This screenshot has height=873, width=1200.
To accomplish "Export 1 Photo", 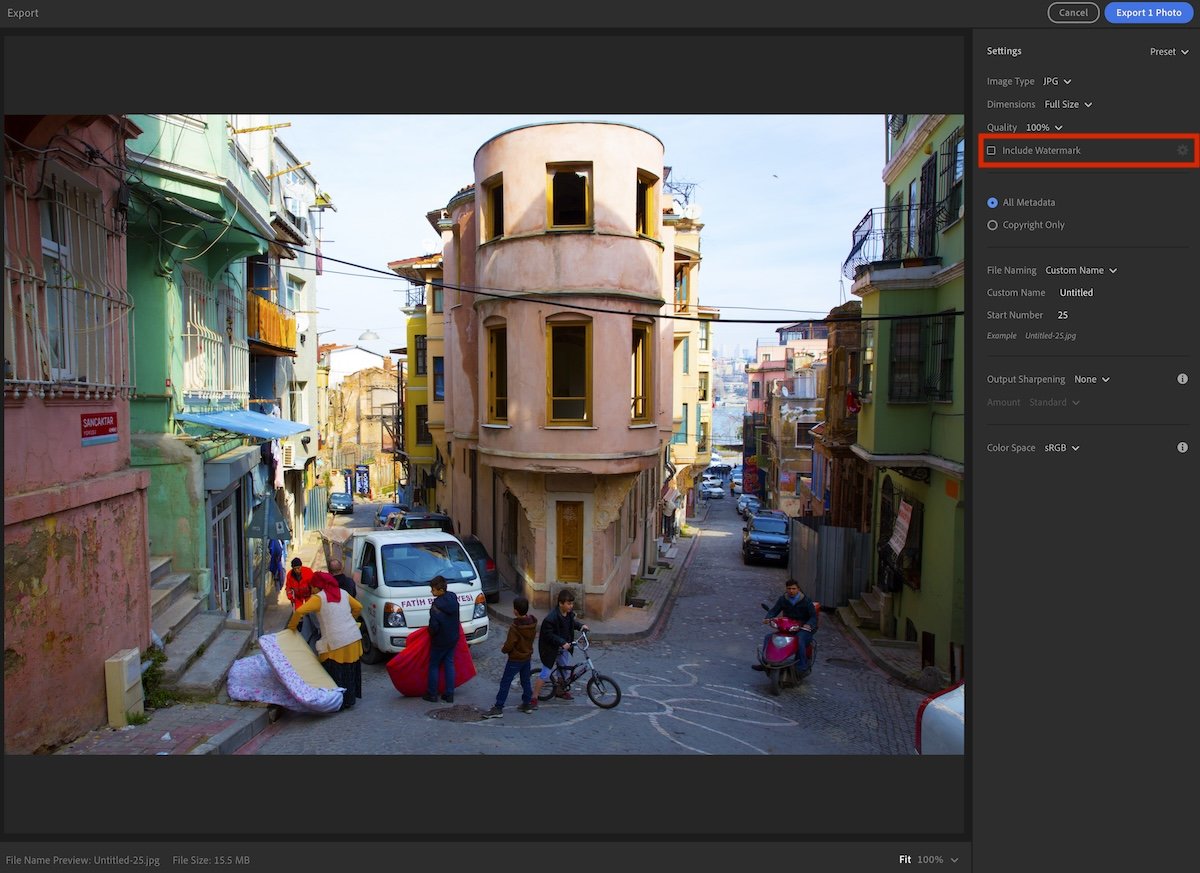I will pyautogui.click(x=1149, y=13).
